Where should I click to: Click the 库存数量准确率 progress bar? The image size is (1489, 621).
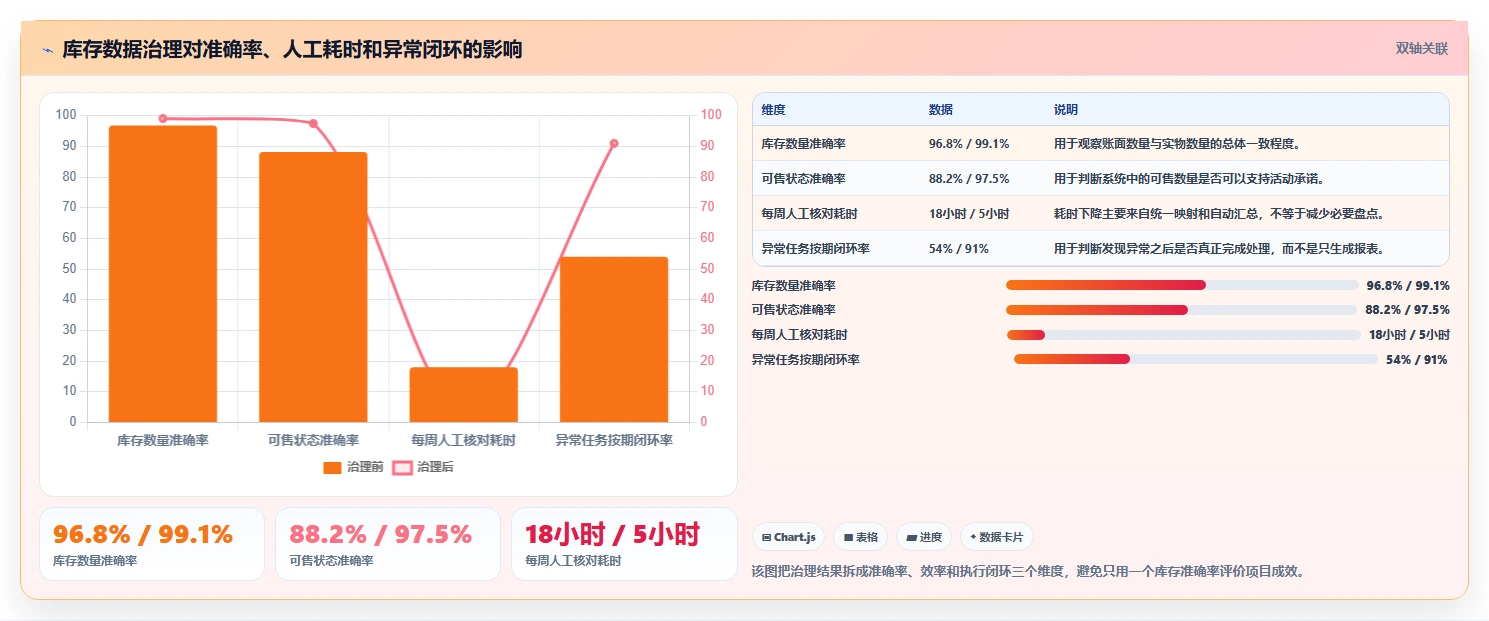pos(1182,285)
